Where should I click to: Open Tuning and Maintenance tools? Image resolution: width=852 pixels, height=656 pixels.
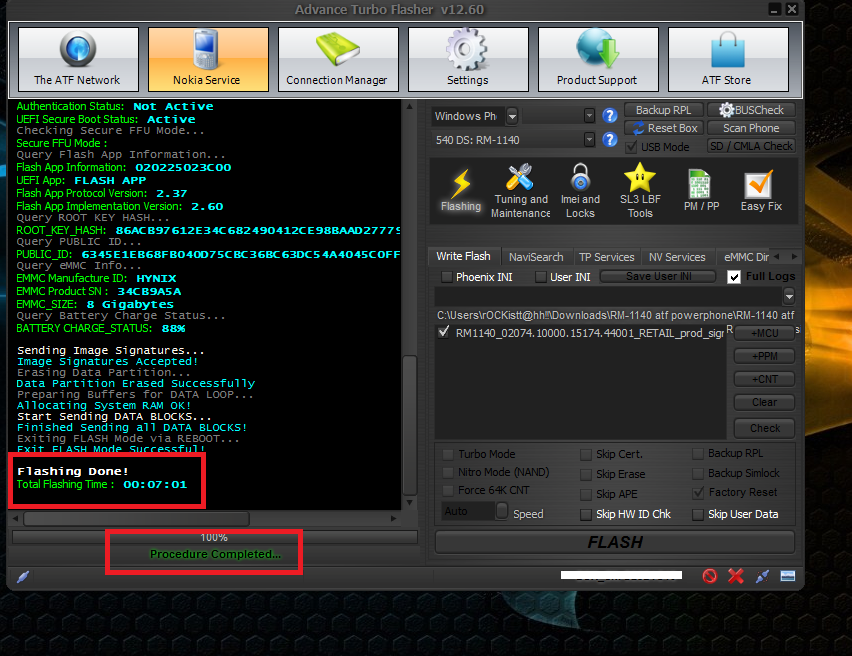click(x=520, y=190)
